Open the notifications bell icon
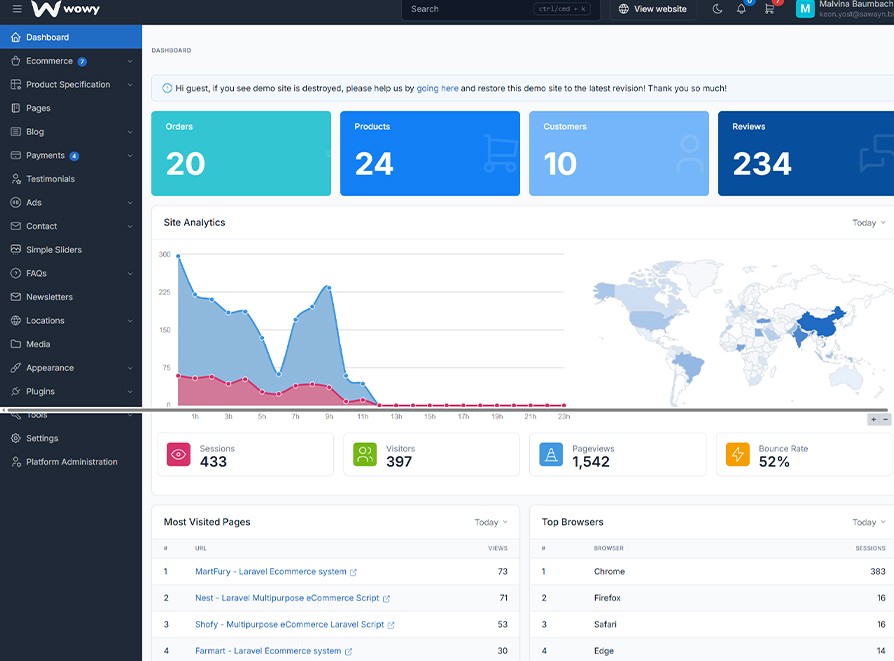Image resolution: width=894 pixels, height=661 pixels. pos(741,9)
